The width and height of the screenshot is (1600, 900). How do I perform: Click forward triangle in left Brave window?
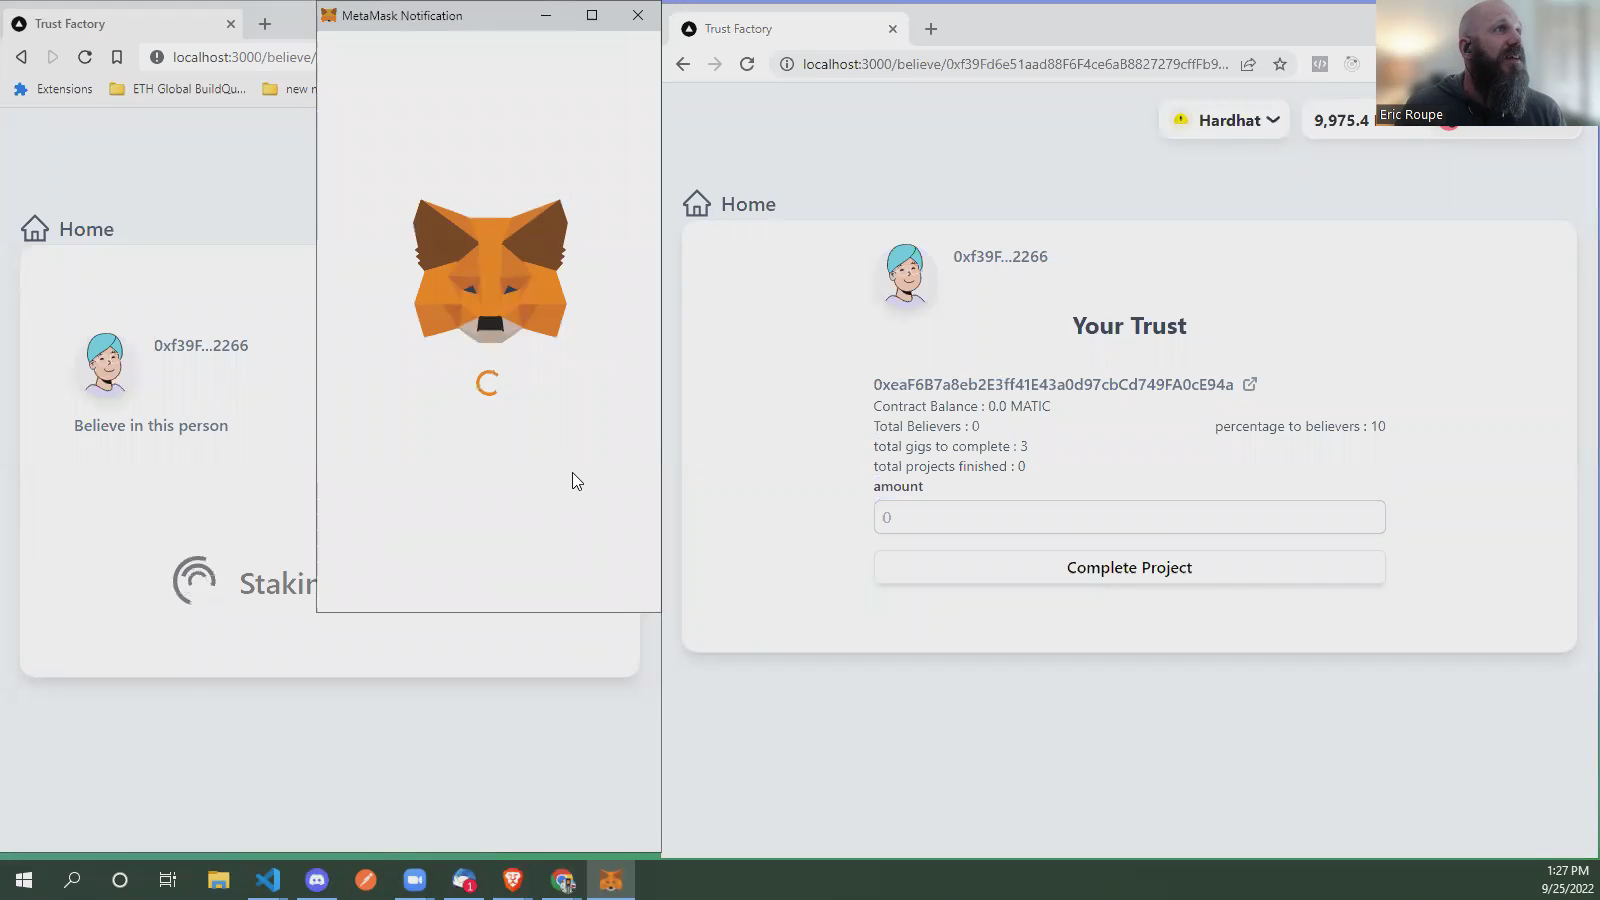coord(53,57)
